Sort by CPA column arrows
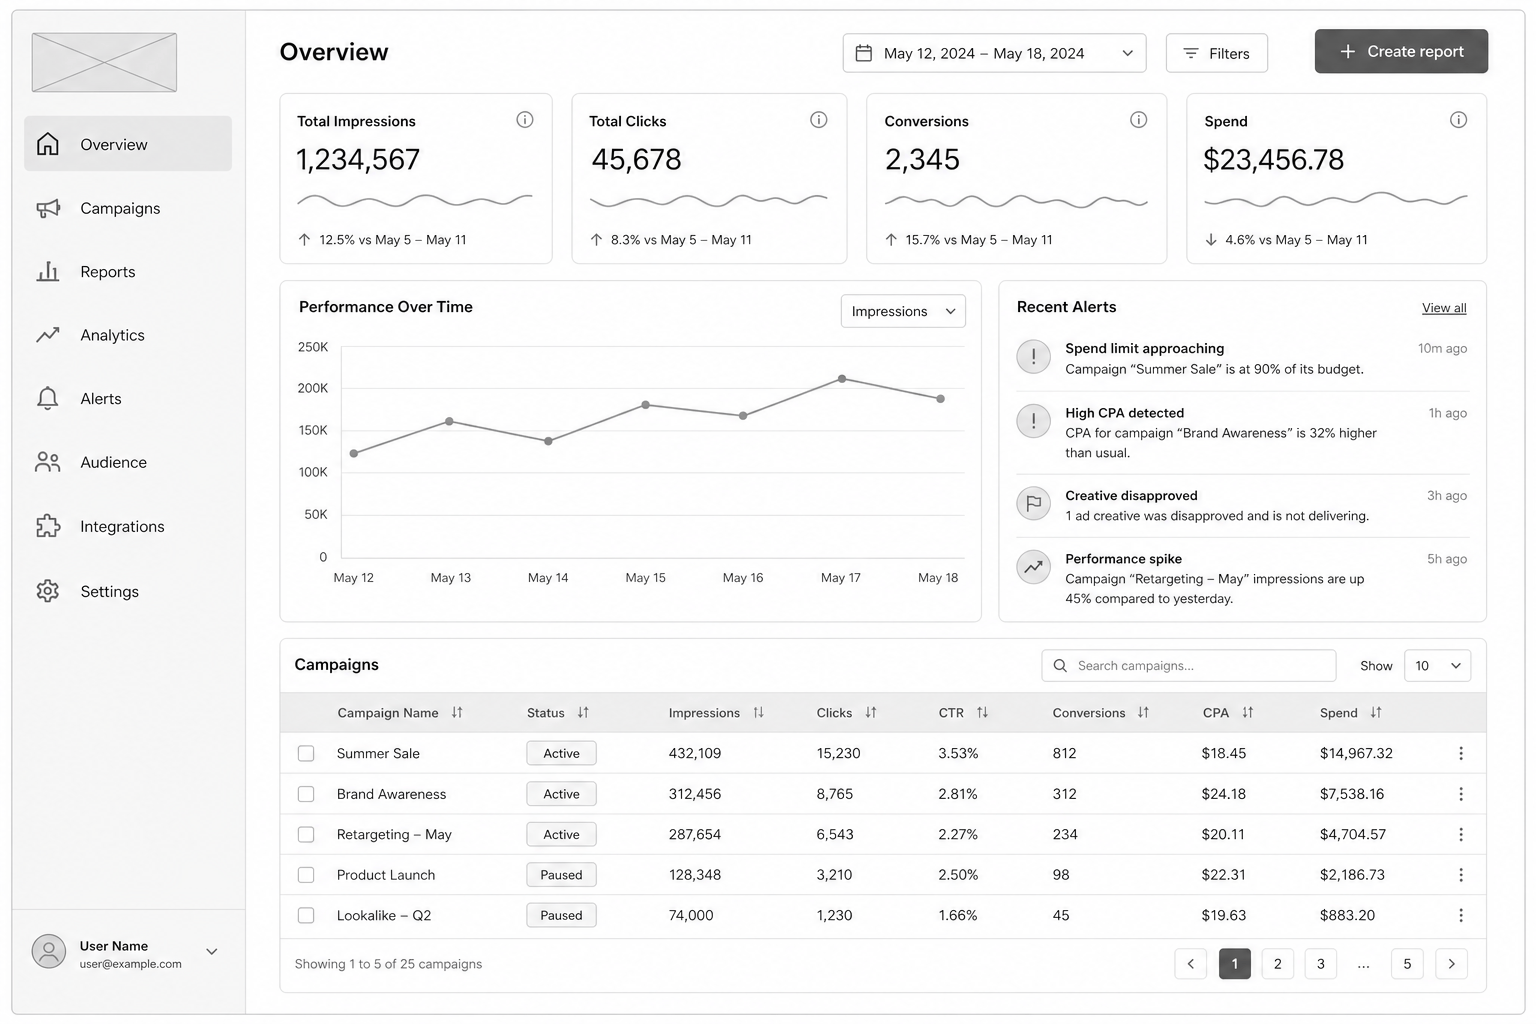The width and height of the screenshot is (1536, 1024). (x=1248, y=713)
